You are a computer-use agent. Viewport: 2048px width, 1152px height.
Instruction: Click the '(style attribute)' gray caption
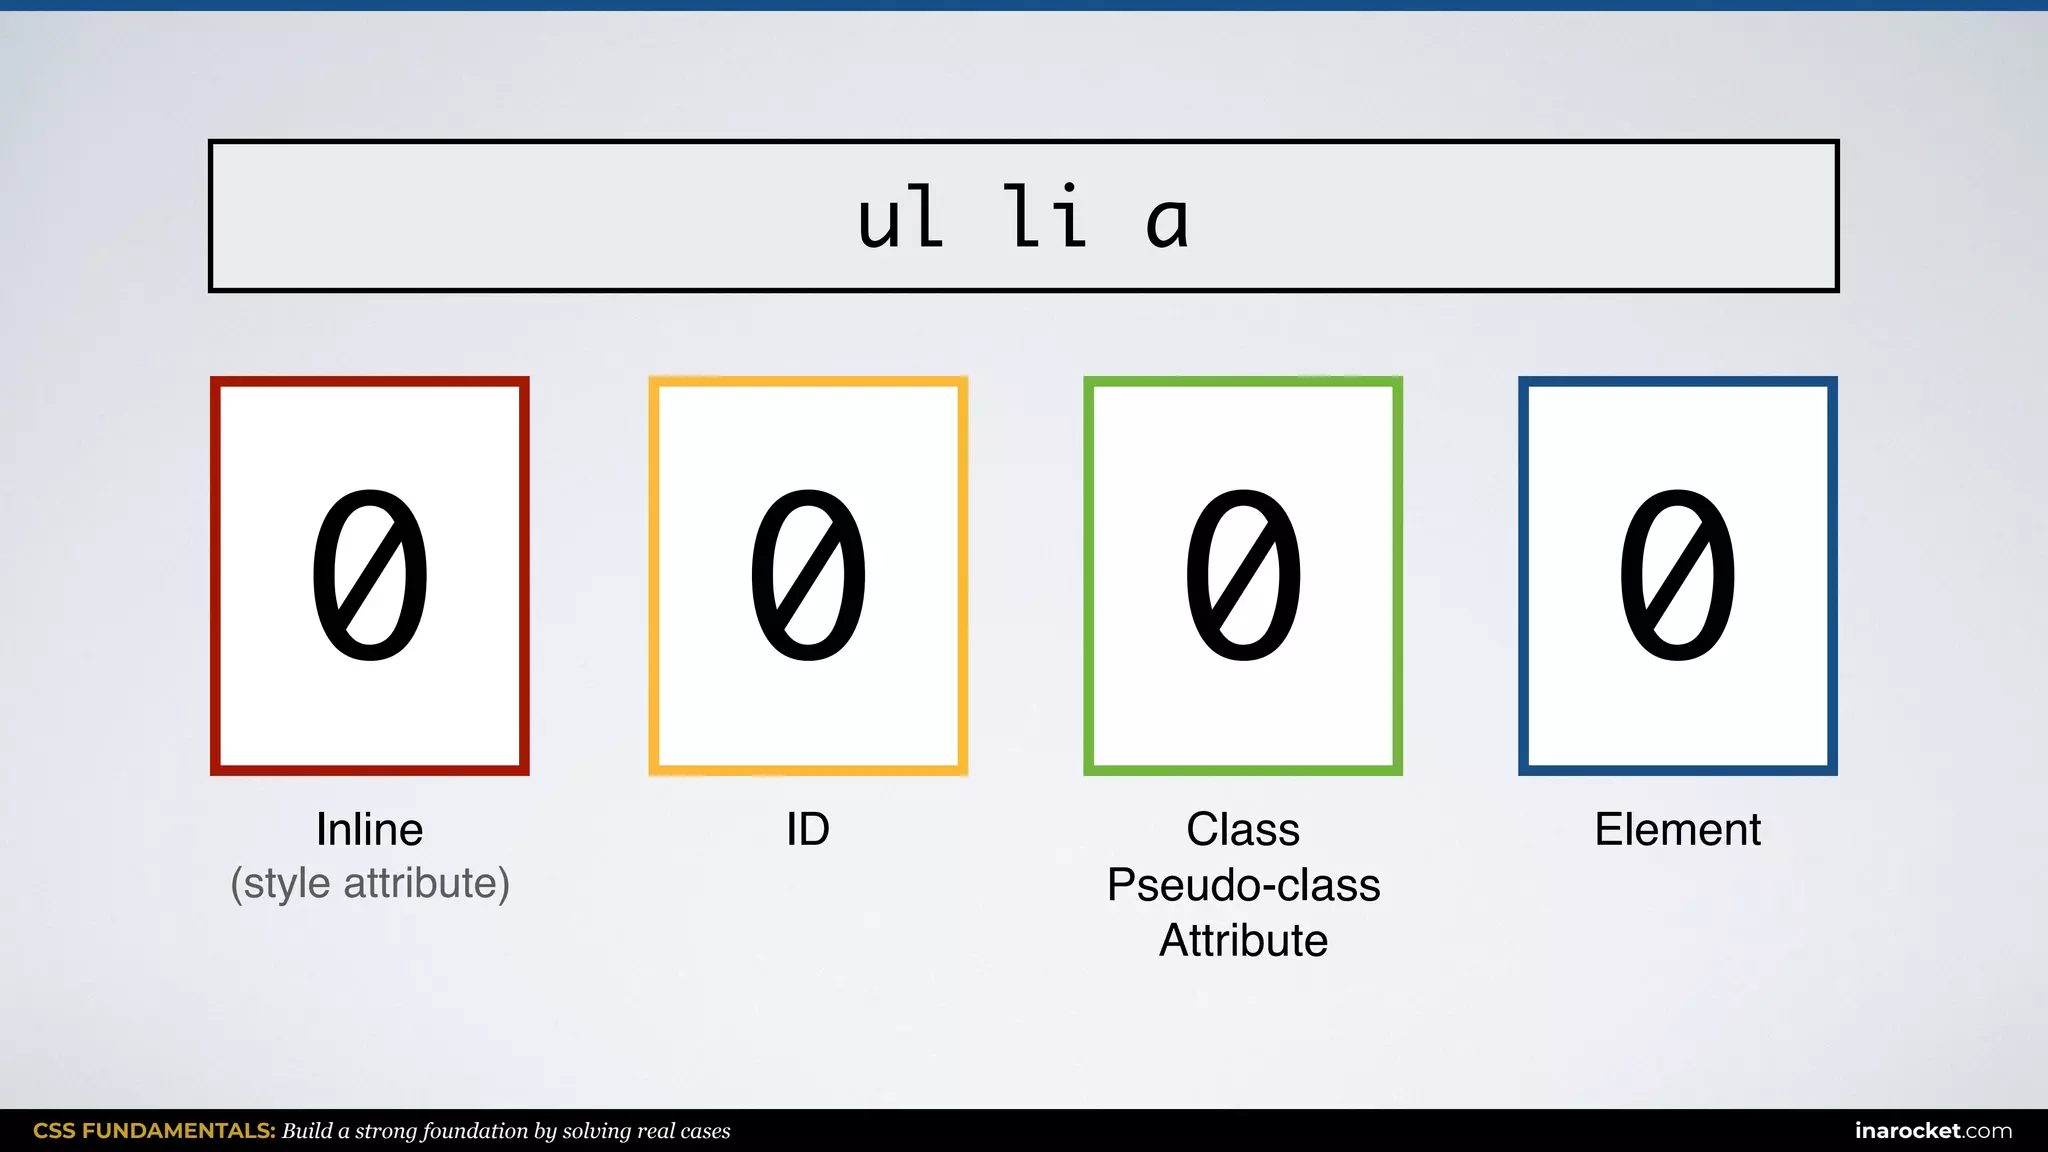coord(369,884)
